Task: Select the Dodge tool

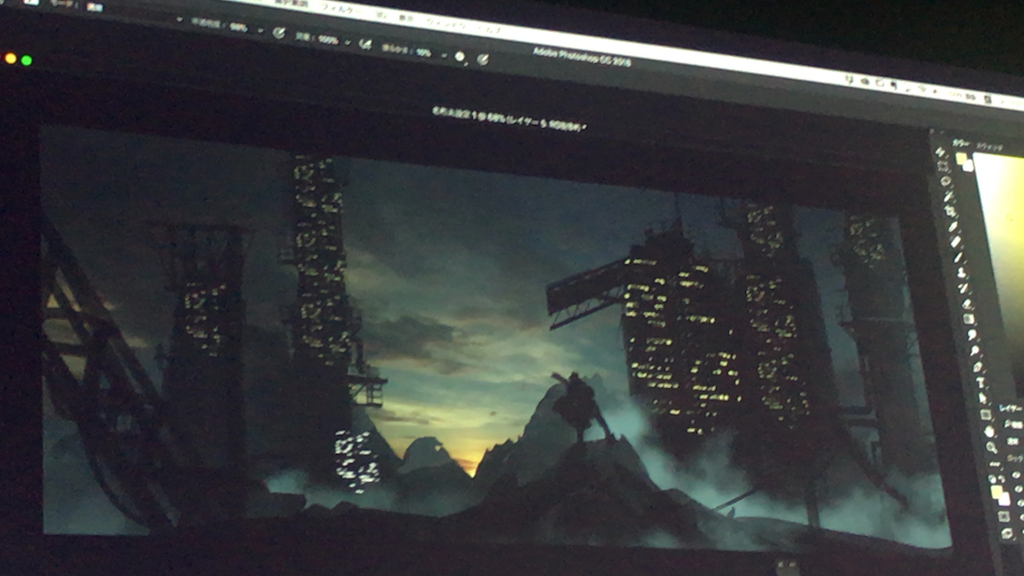Action: tap(975, 349)
